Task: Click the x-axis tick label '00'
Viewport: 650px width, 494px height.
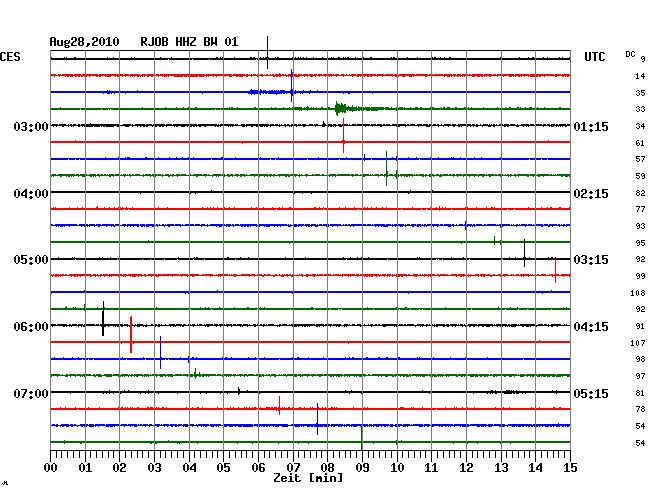Action: [51, 468]
